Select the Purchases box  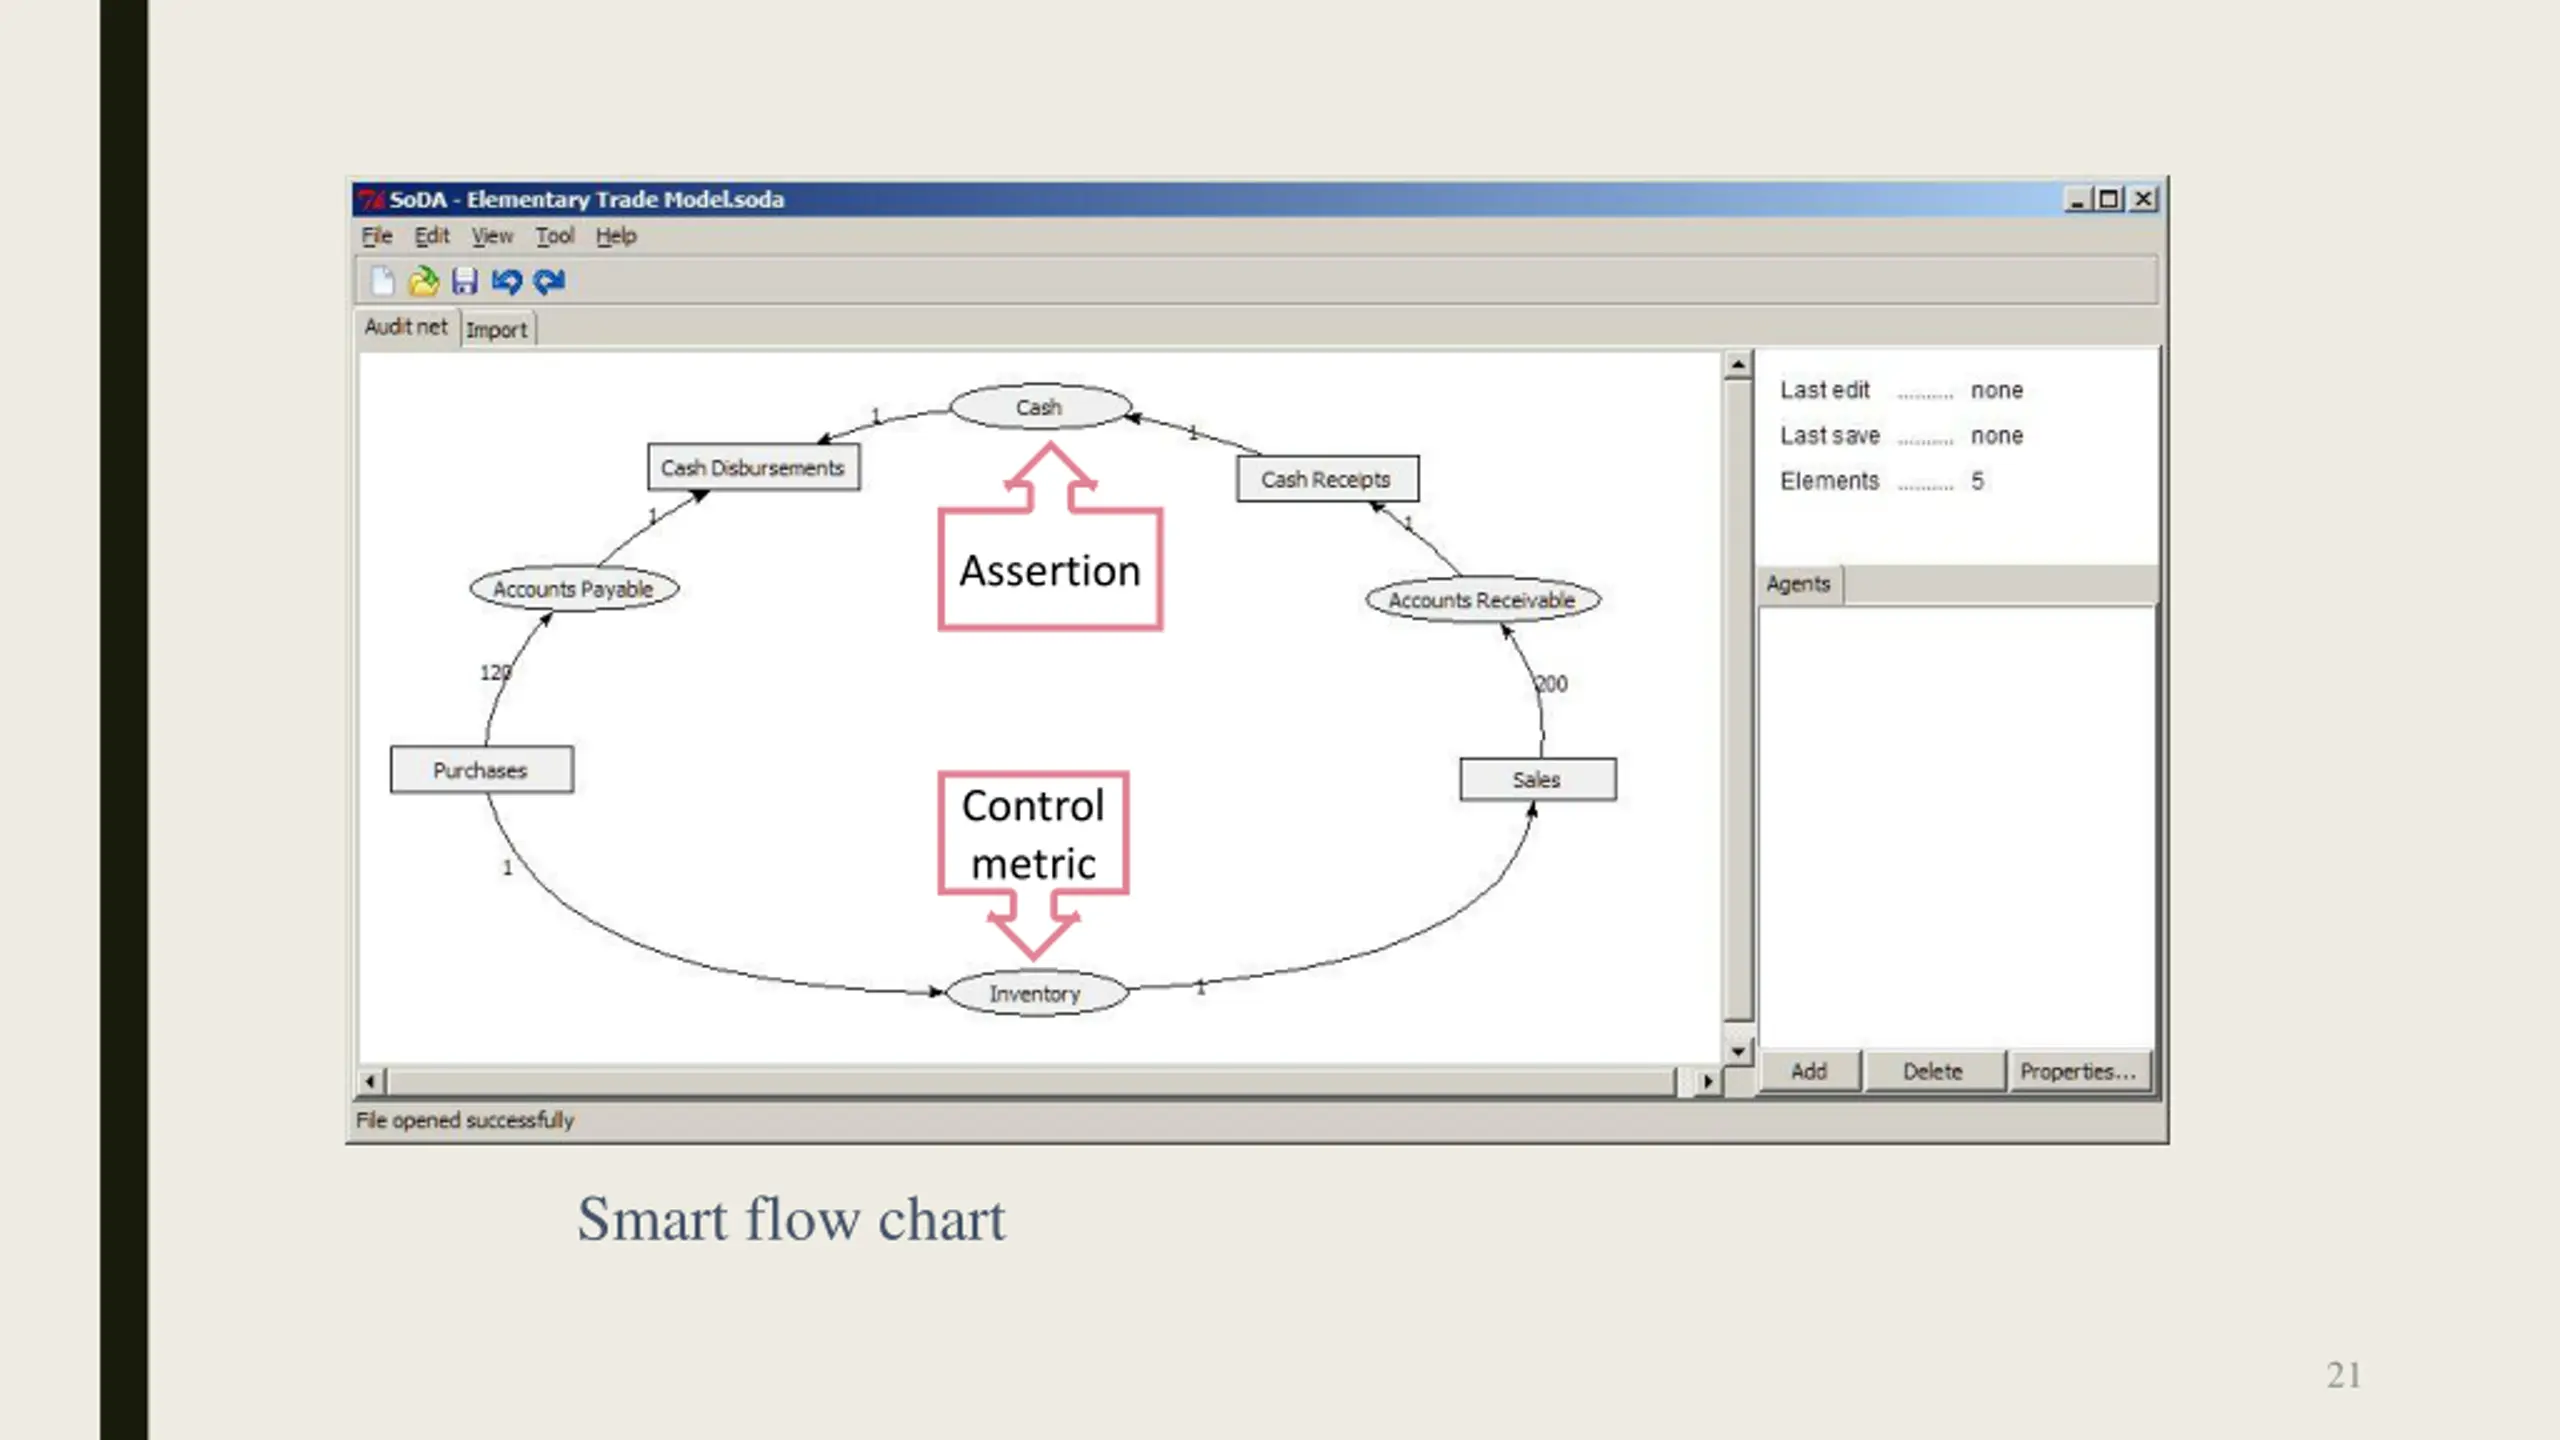click(x=481, y=770)
